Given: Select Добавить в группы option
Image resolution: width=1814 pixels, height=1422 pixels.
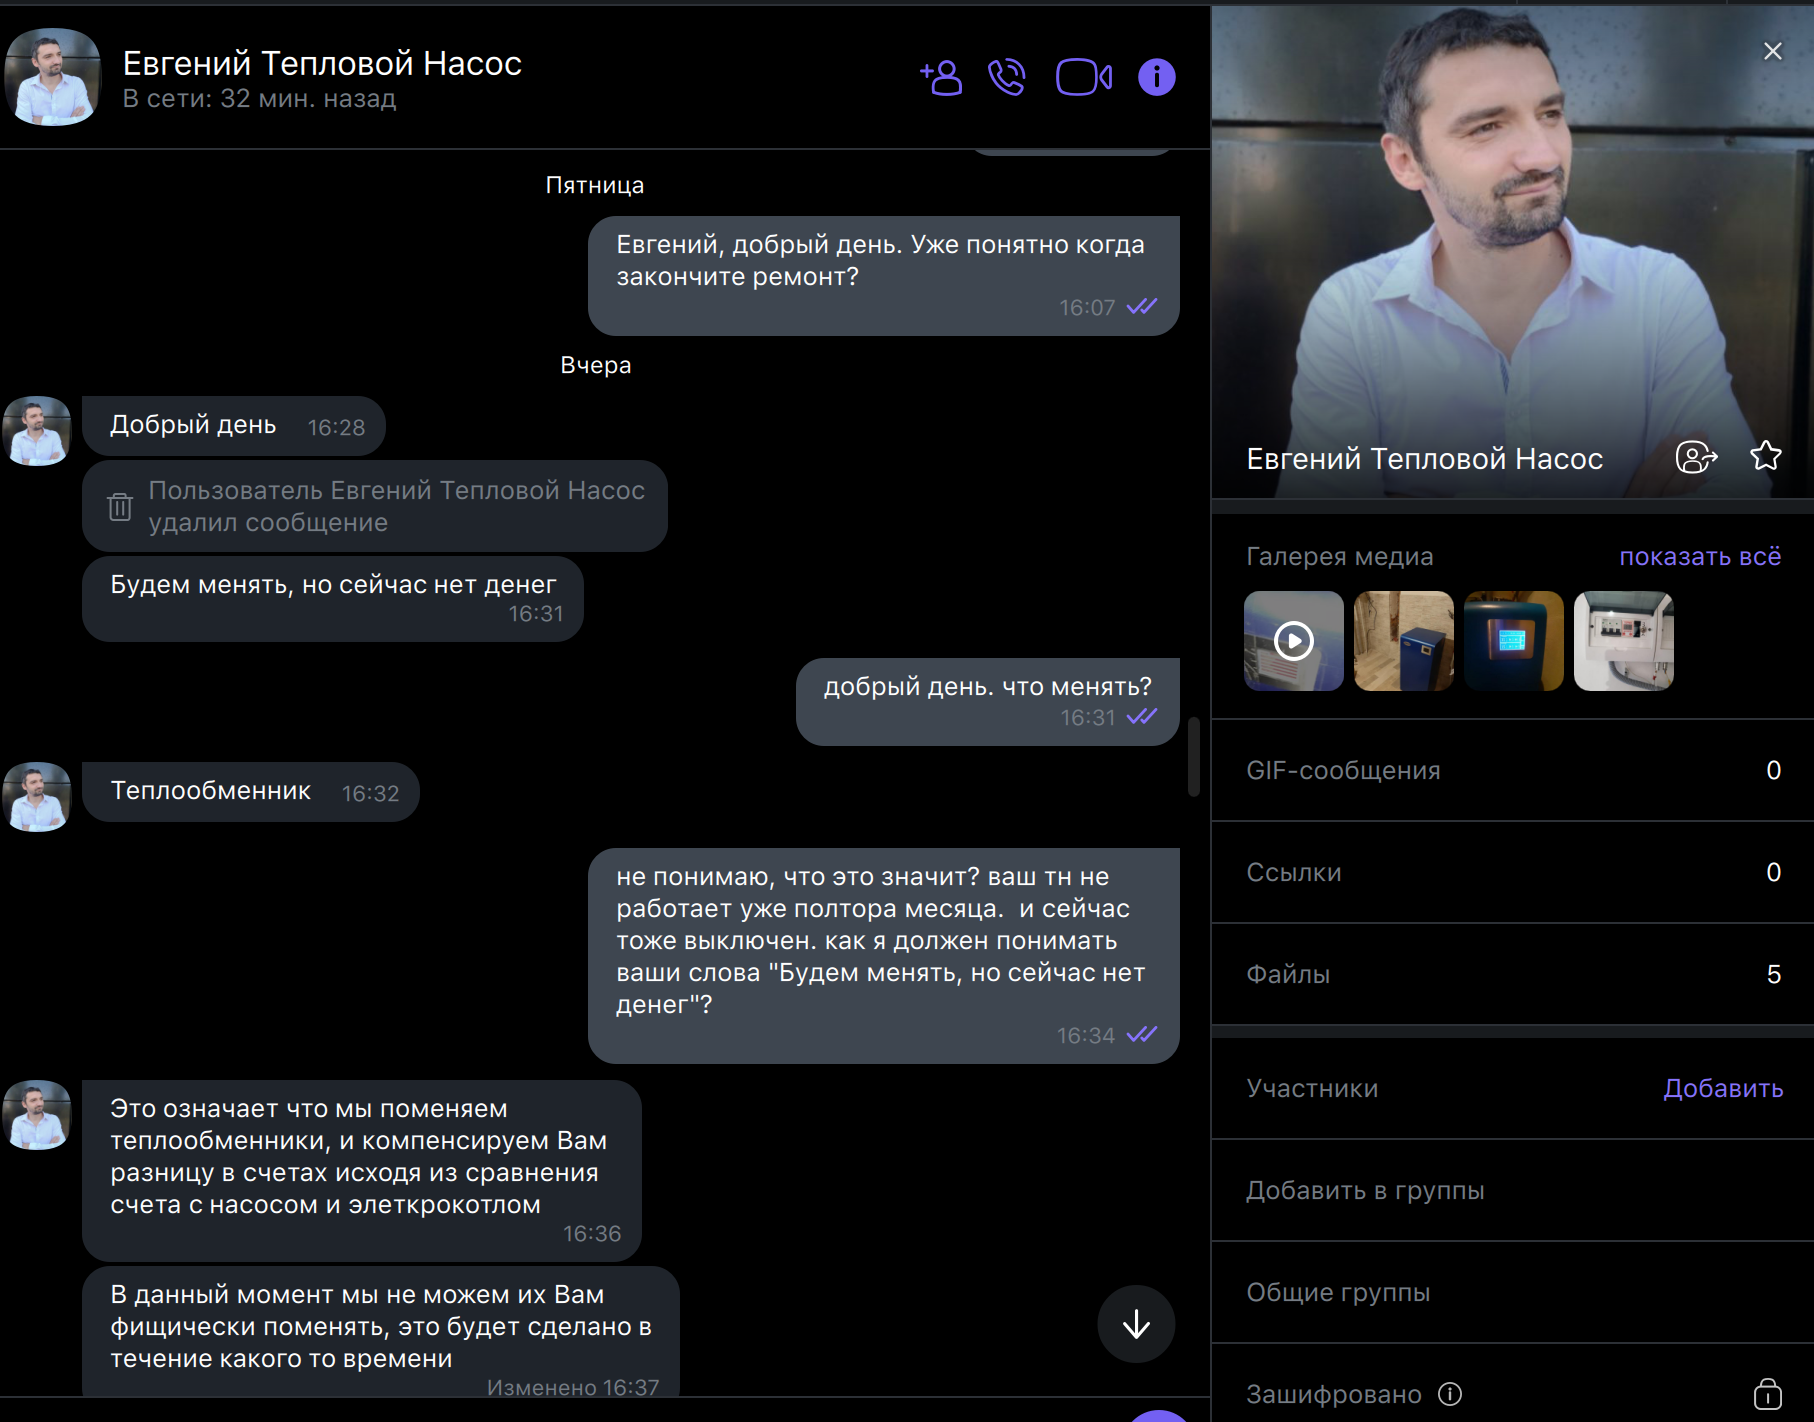Looking at the screenshot, I should [x=1513, y=1190].
